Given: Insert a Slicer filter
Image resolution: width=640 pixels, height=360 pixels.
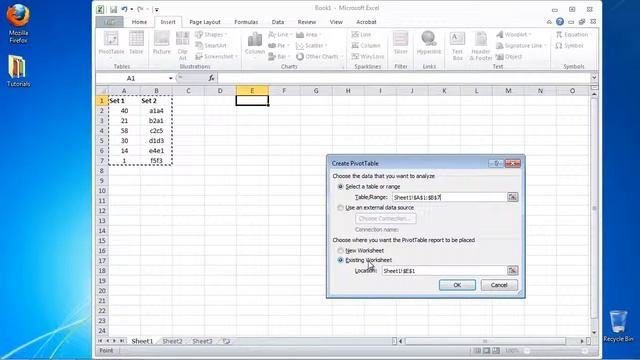Looking at the screenshot, I should [400, 43].
